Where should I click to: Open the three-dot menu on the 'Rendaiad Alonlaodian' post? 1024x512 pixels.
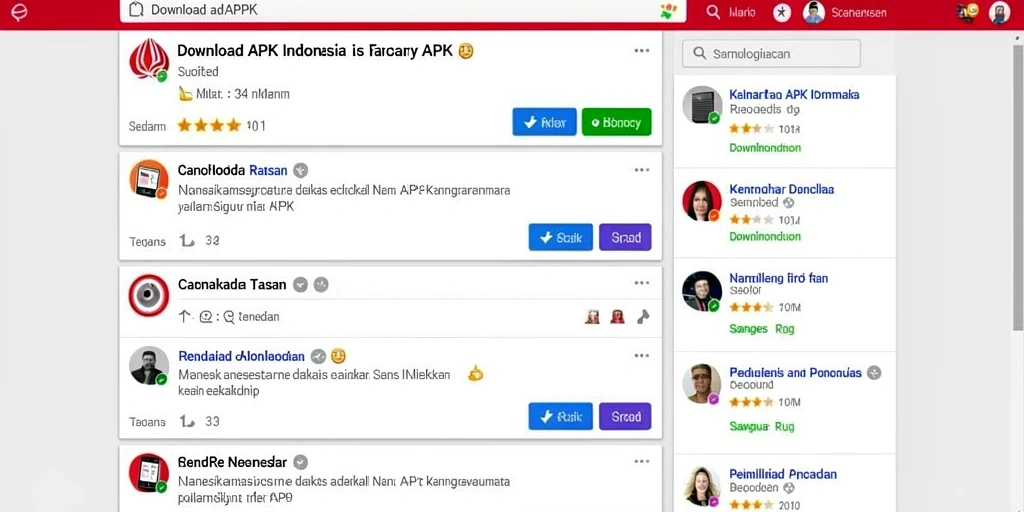pyautogui.click(x=641, y=356)
